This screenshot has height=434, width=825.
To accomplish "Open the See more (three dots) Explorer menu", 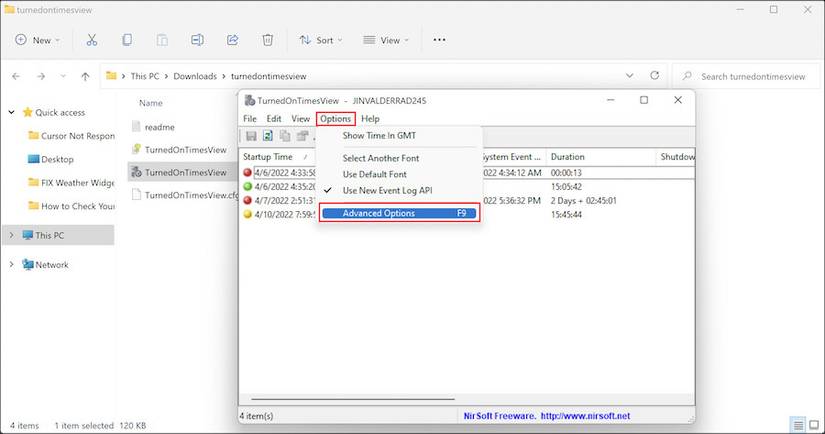I will point(439,40).
